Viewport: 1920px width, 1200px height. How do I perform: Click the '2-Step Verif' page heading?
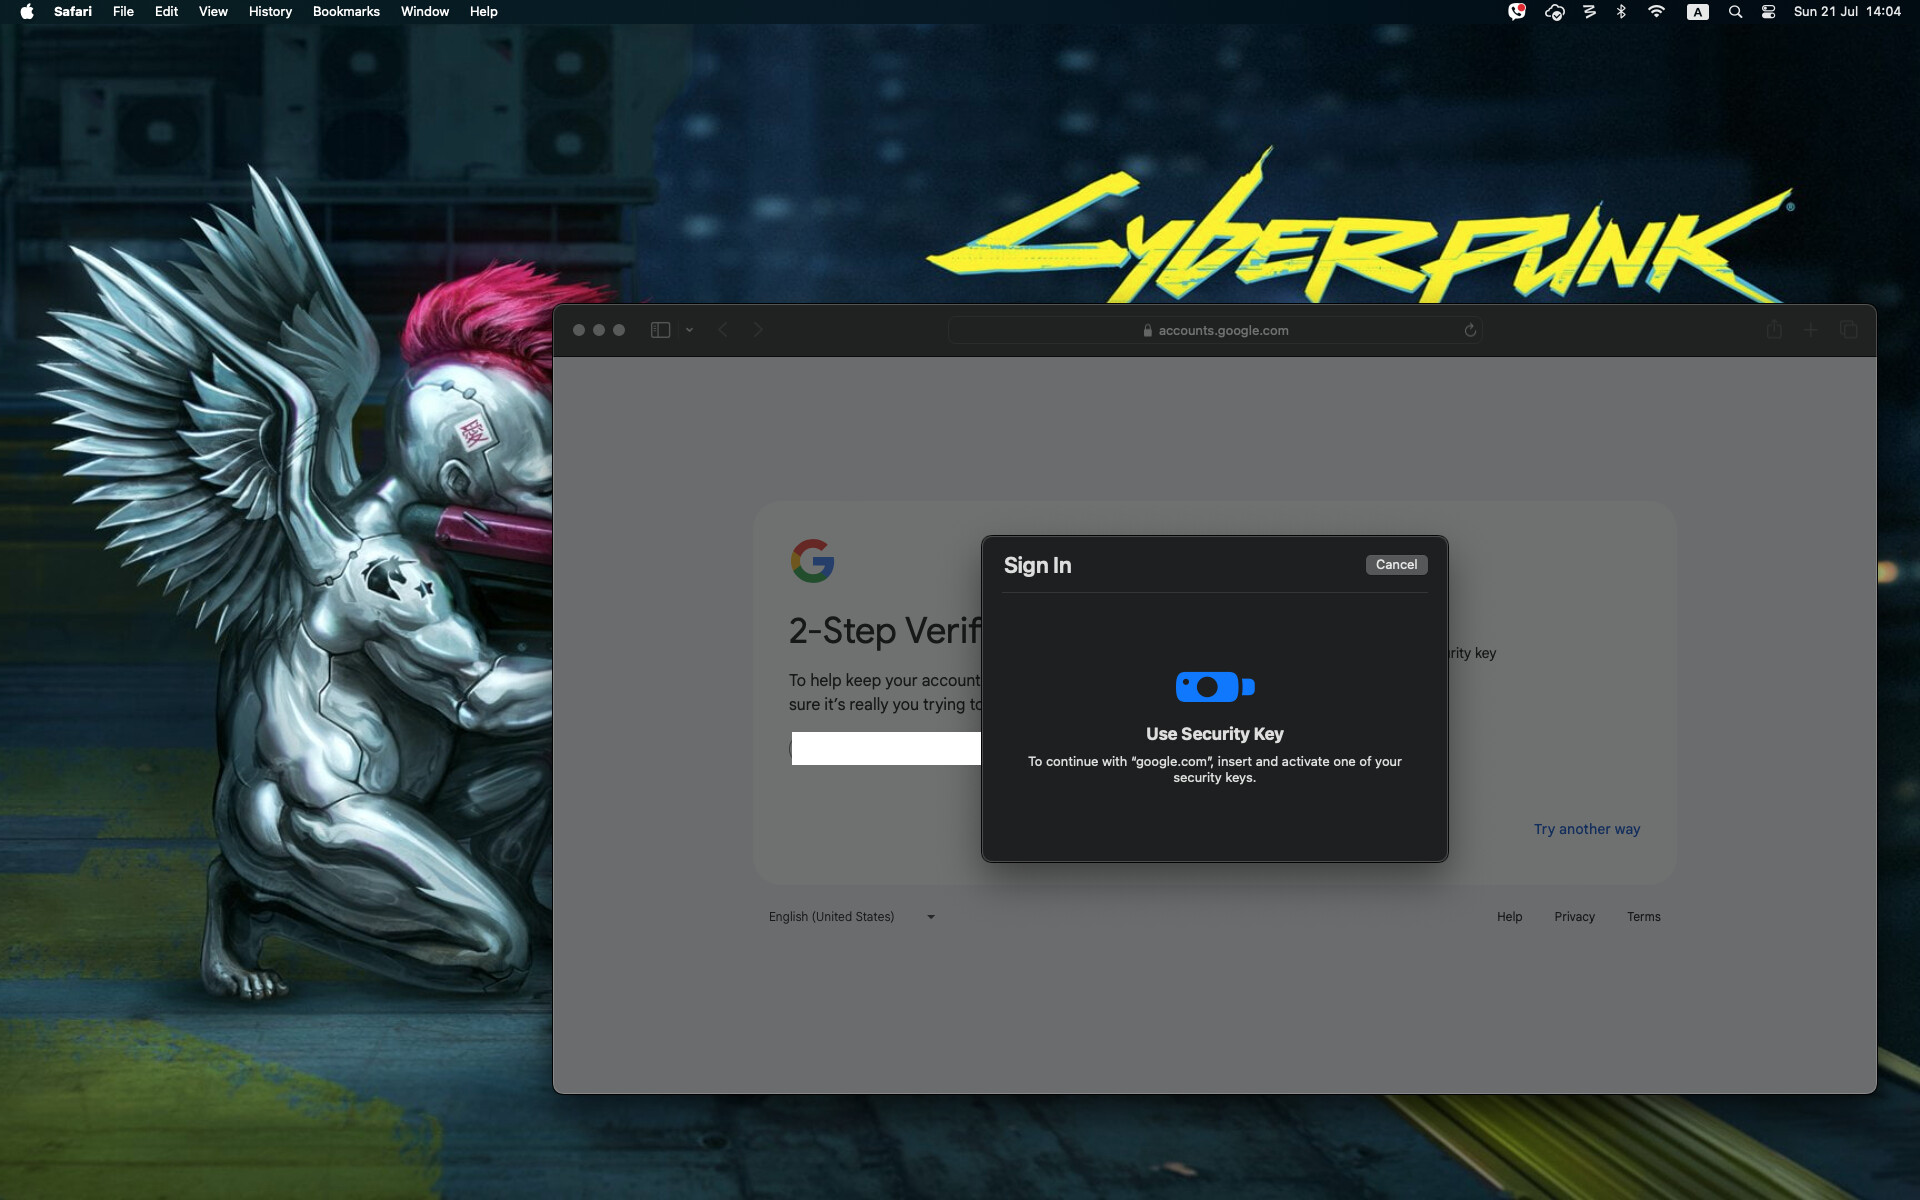tap(885, 631)
